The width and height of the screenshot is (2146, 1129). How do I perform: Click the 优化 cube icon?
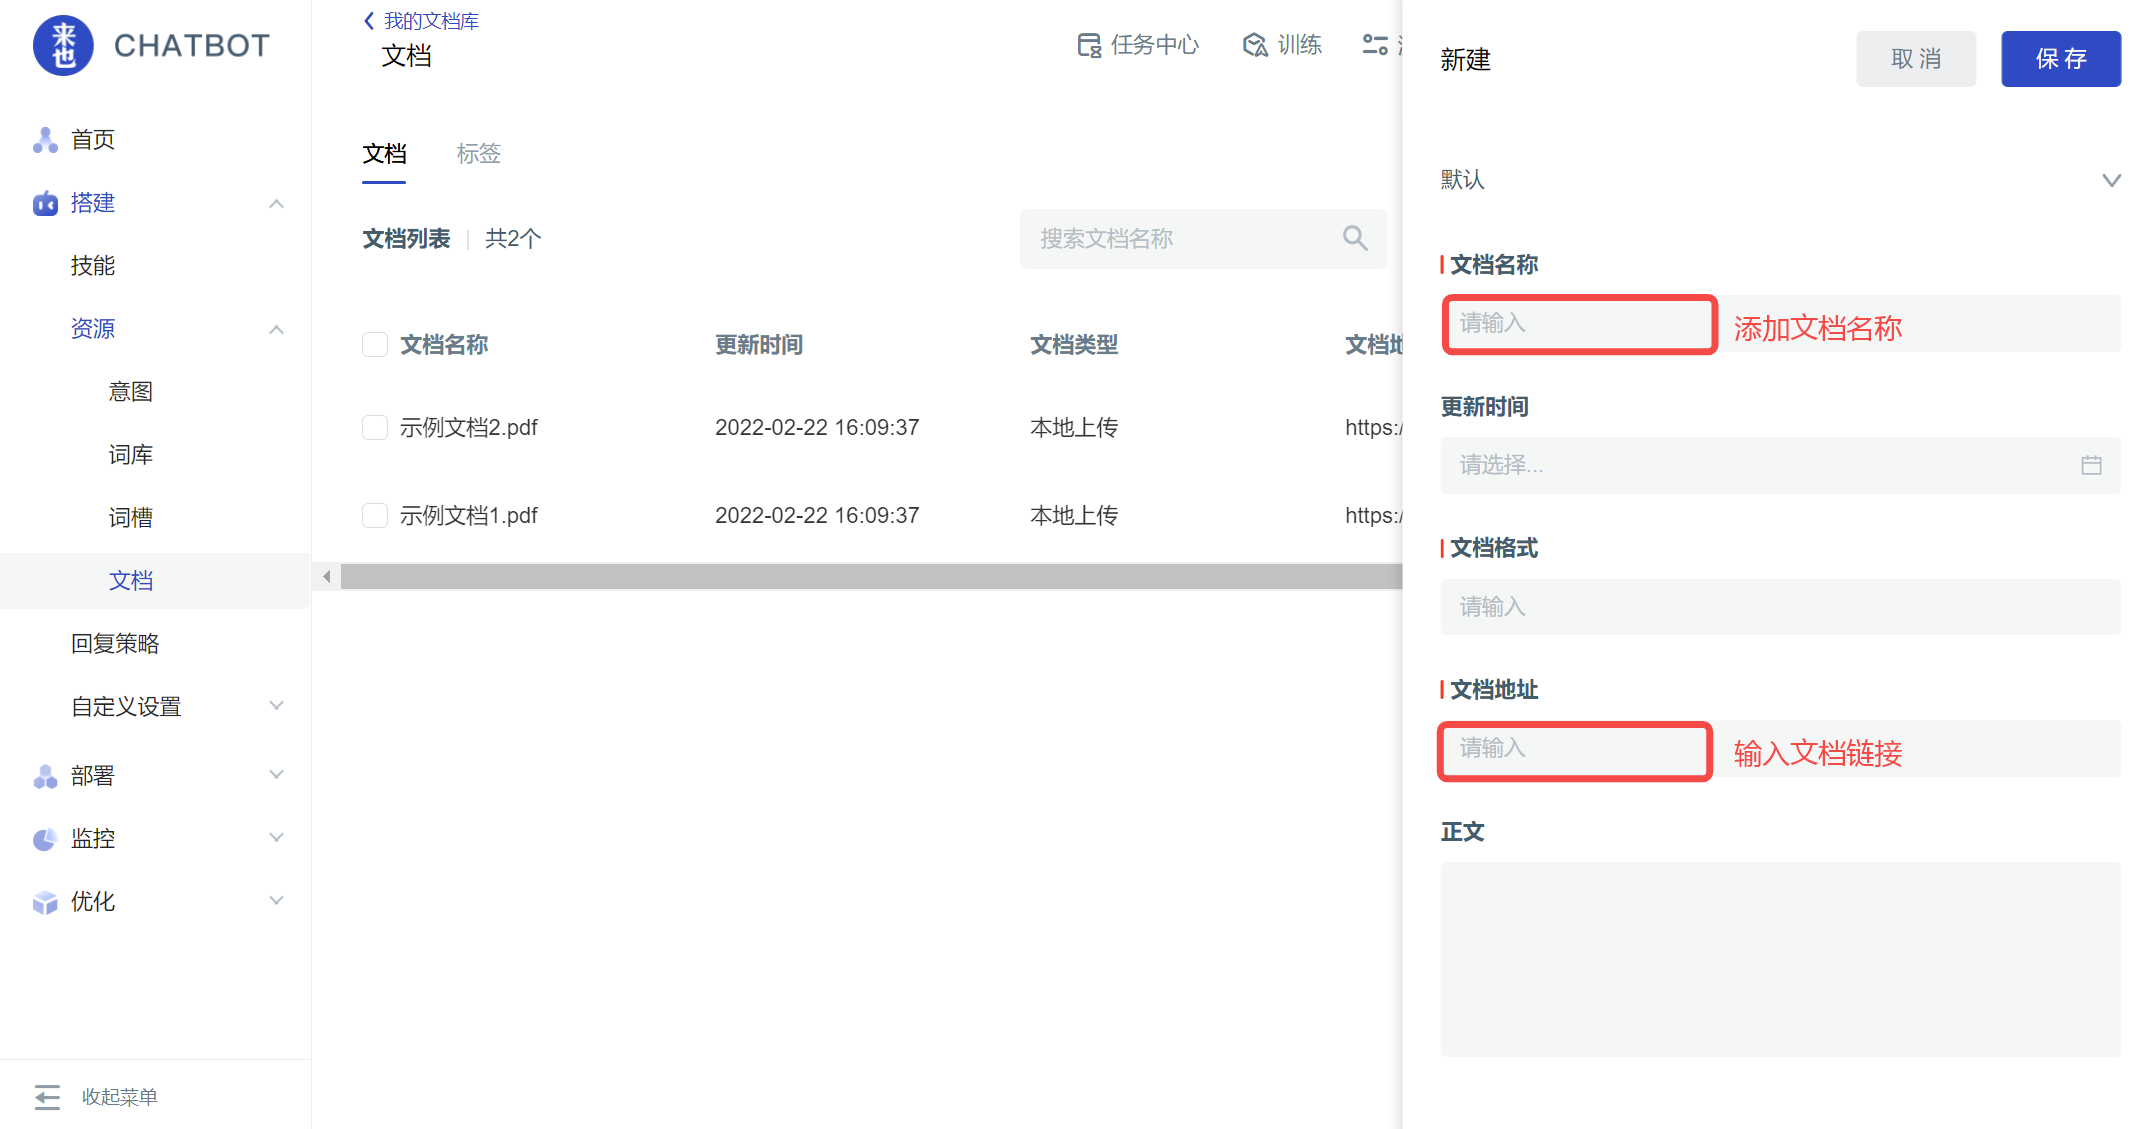tap(45, 902)
